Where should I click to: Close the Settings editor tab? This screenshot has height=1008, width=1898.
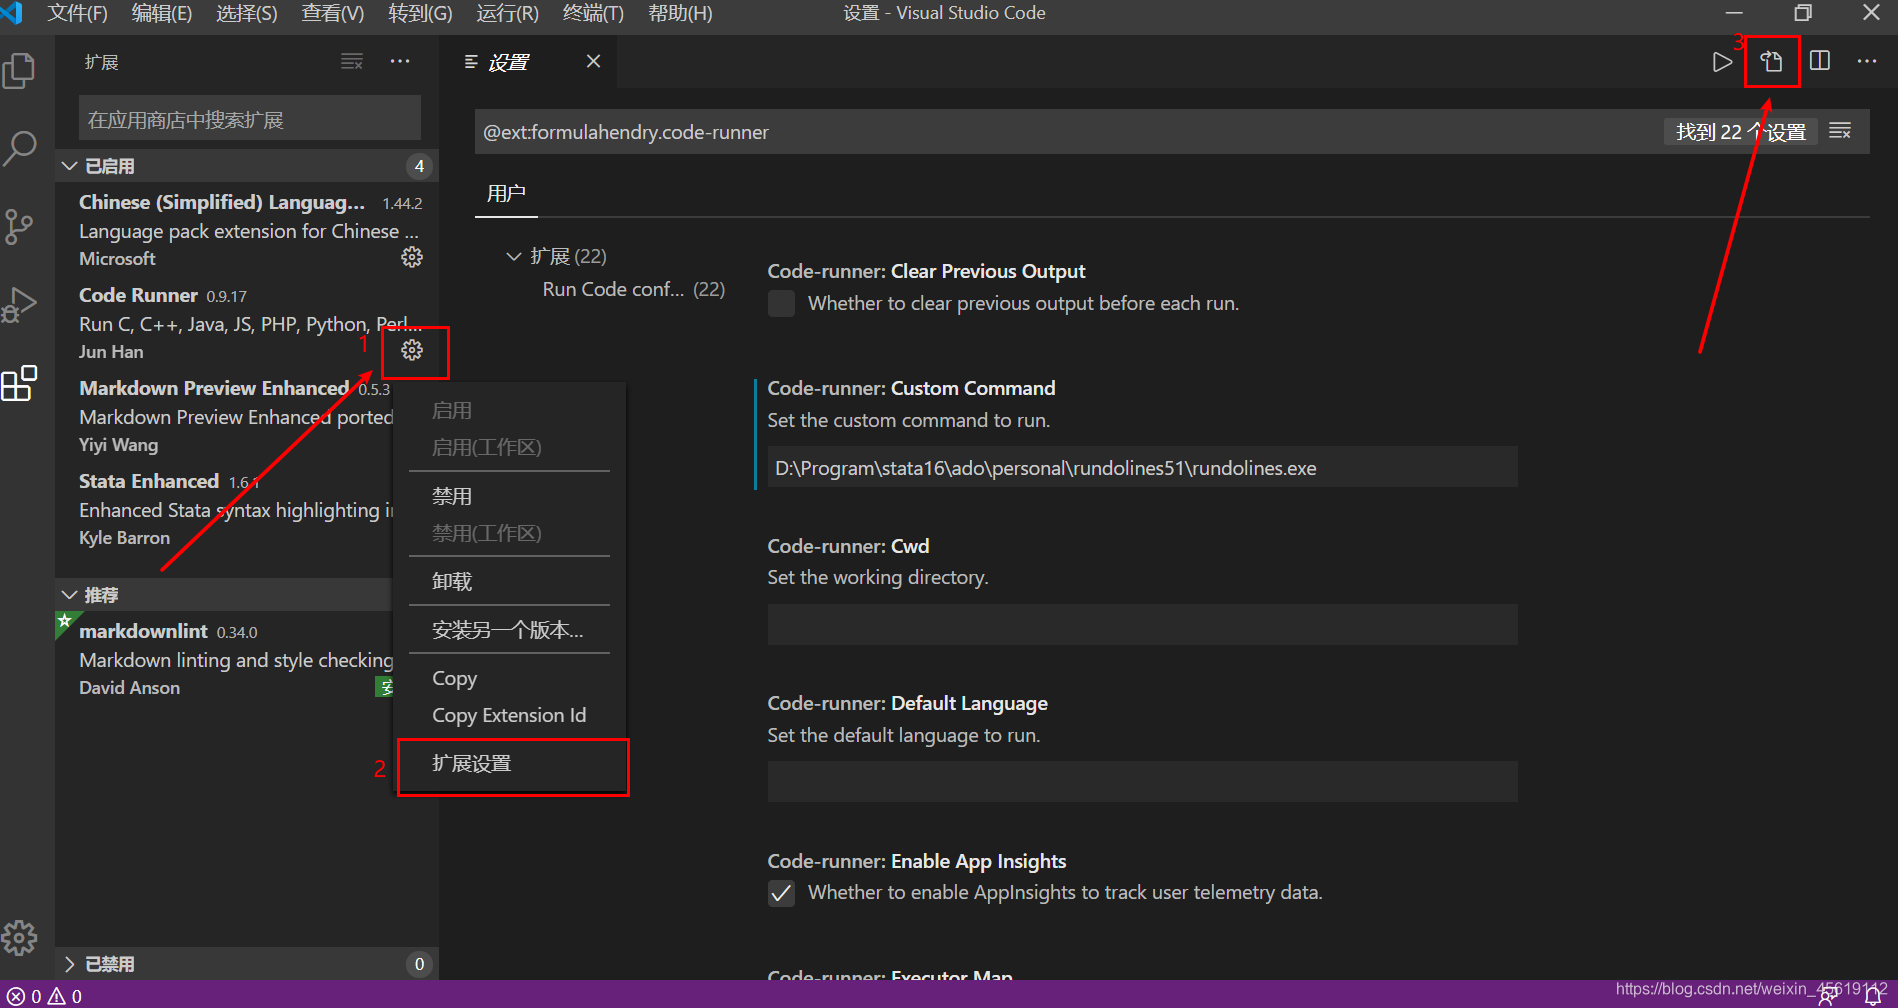click(x=593, y=62)
